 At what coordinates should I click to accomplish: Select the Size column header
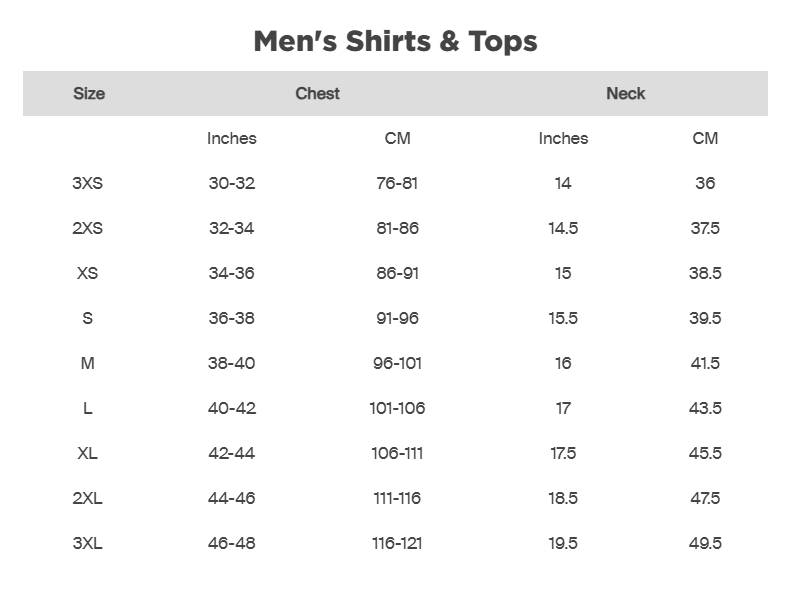[88, 94]
